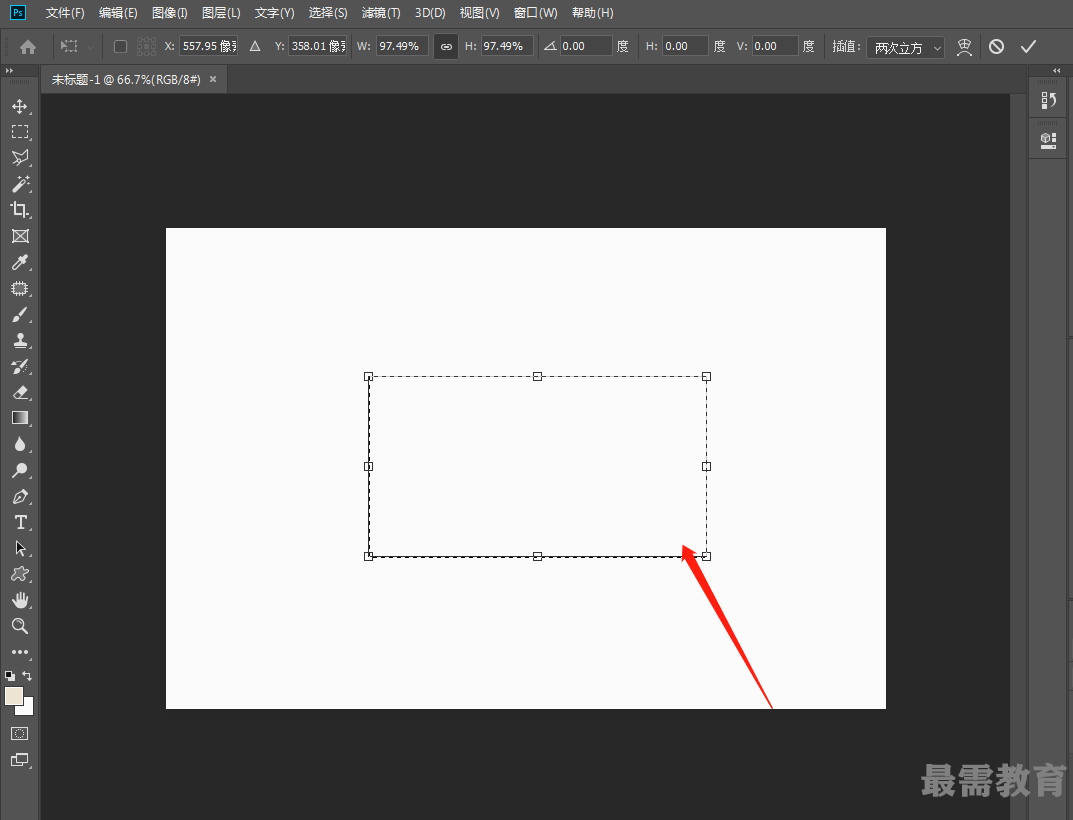Viewport: 1073px width, 820px height.
Task: Select the Horizontal Type tool
Action: (20, 522)
